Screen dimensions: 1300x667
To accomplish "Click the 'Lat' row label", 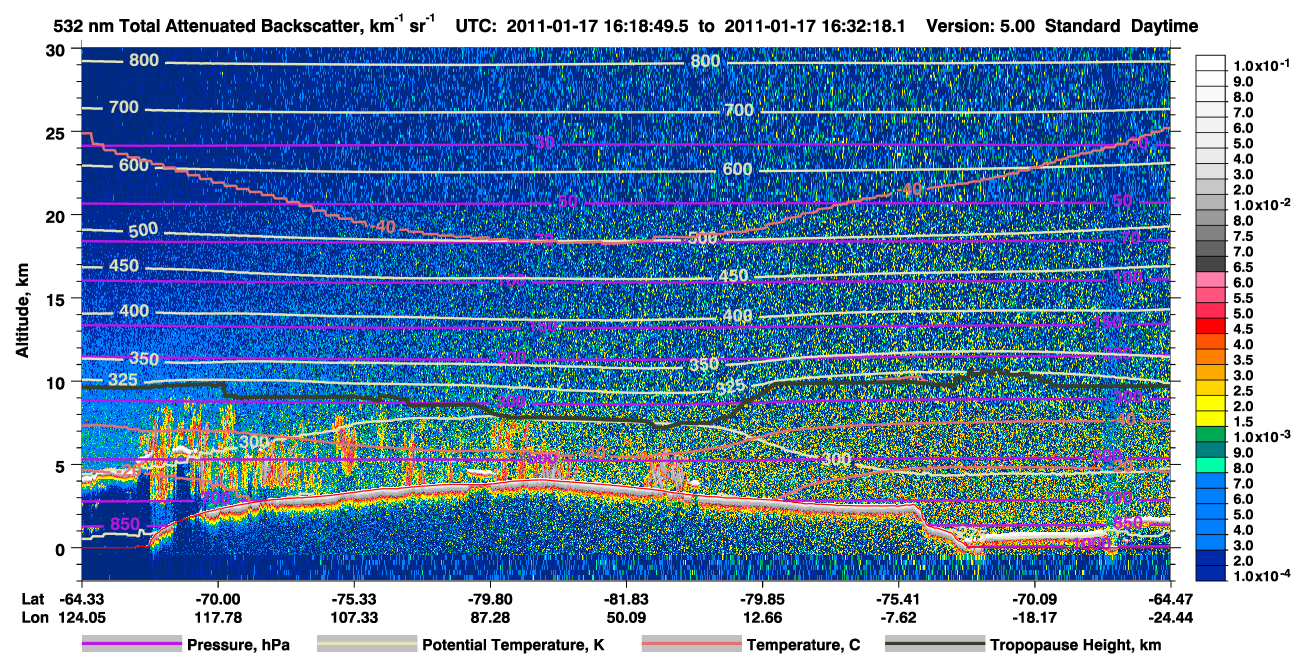I will [x=32, y=598].
